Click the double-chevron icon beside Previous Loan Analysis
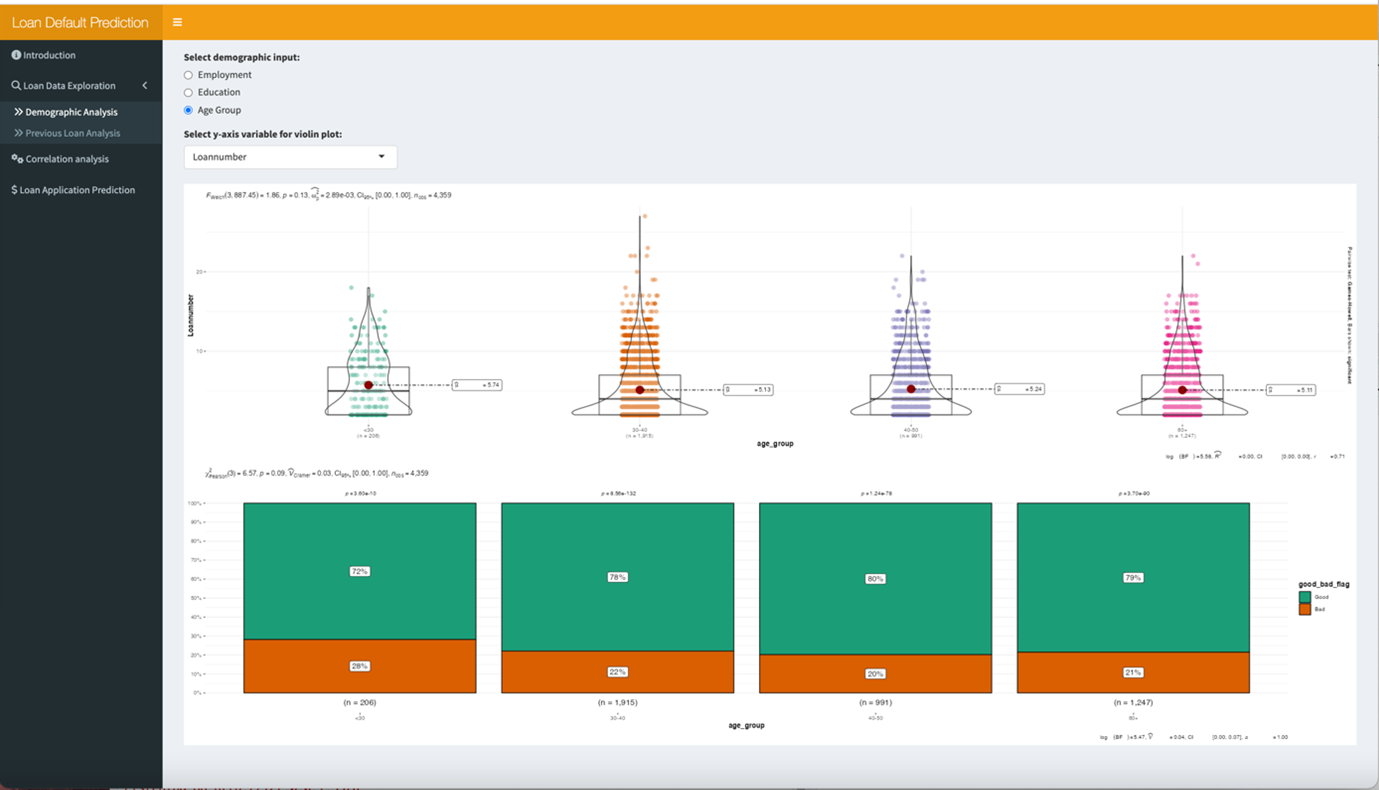 [18, 133]
